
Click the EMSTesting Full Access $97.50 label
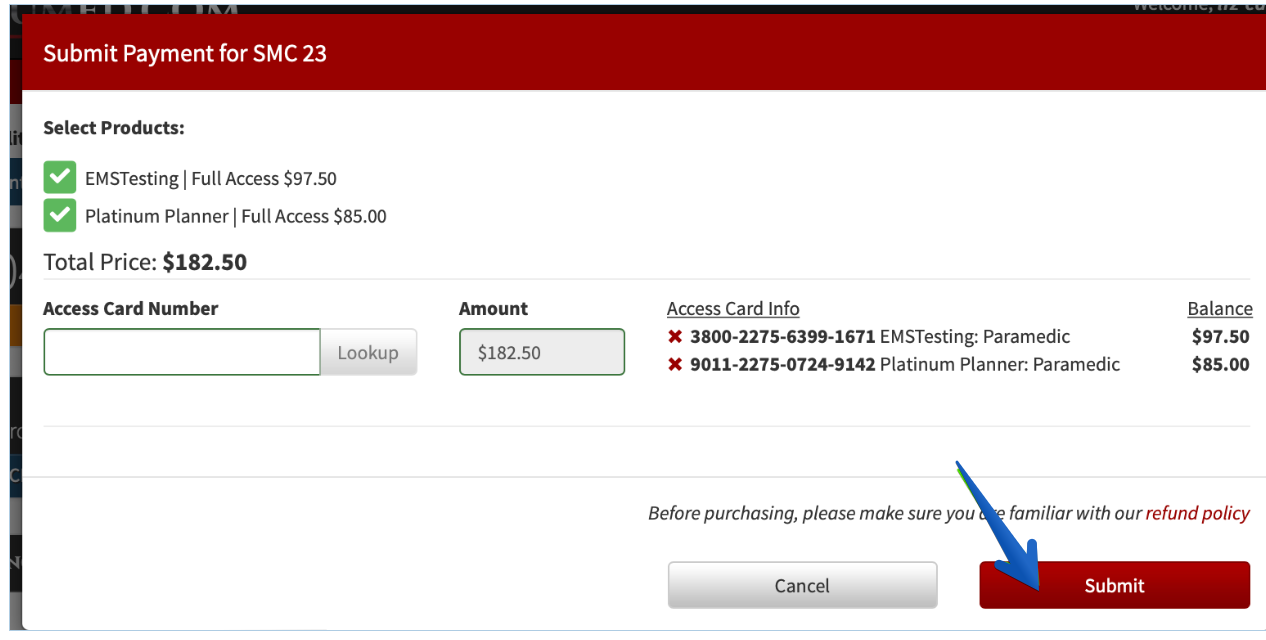(x=211, y=179)
